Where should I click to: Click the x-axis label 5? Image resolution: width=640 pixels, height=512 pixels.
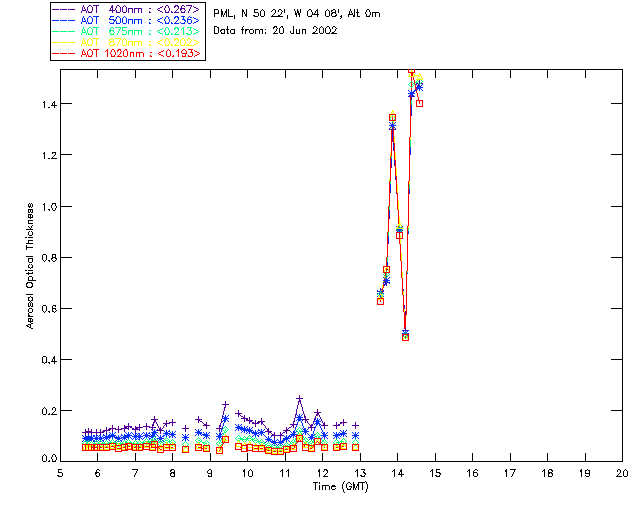[x=60, y=473]
